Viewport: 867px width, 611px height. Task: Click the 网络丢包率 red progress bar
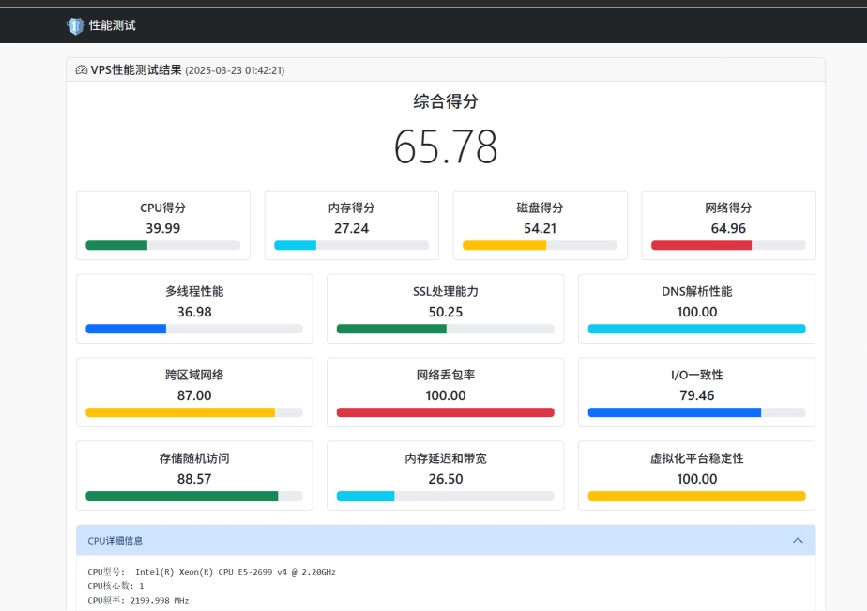446,412
